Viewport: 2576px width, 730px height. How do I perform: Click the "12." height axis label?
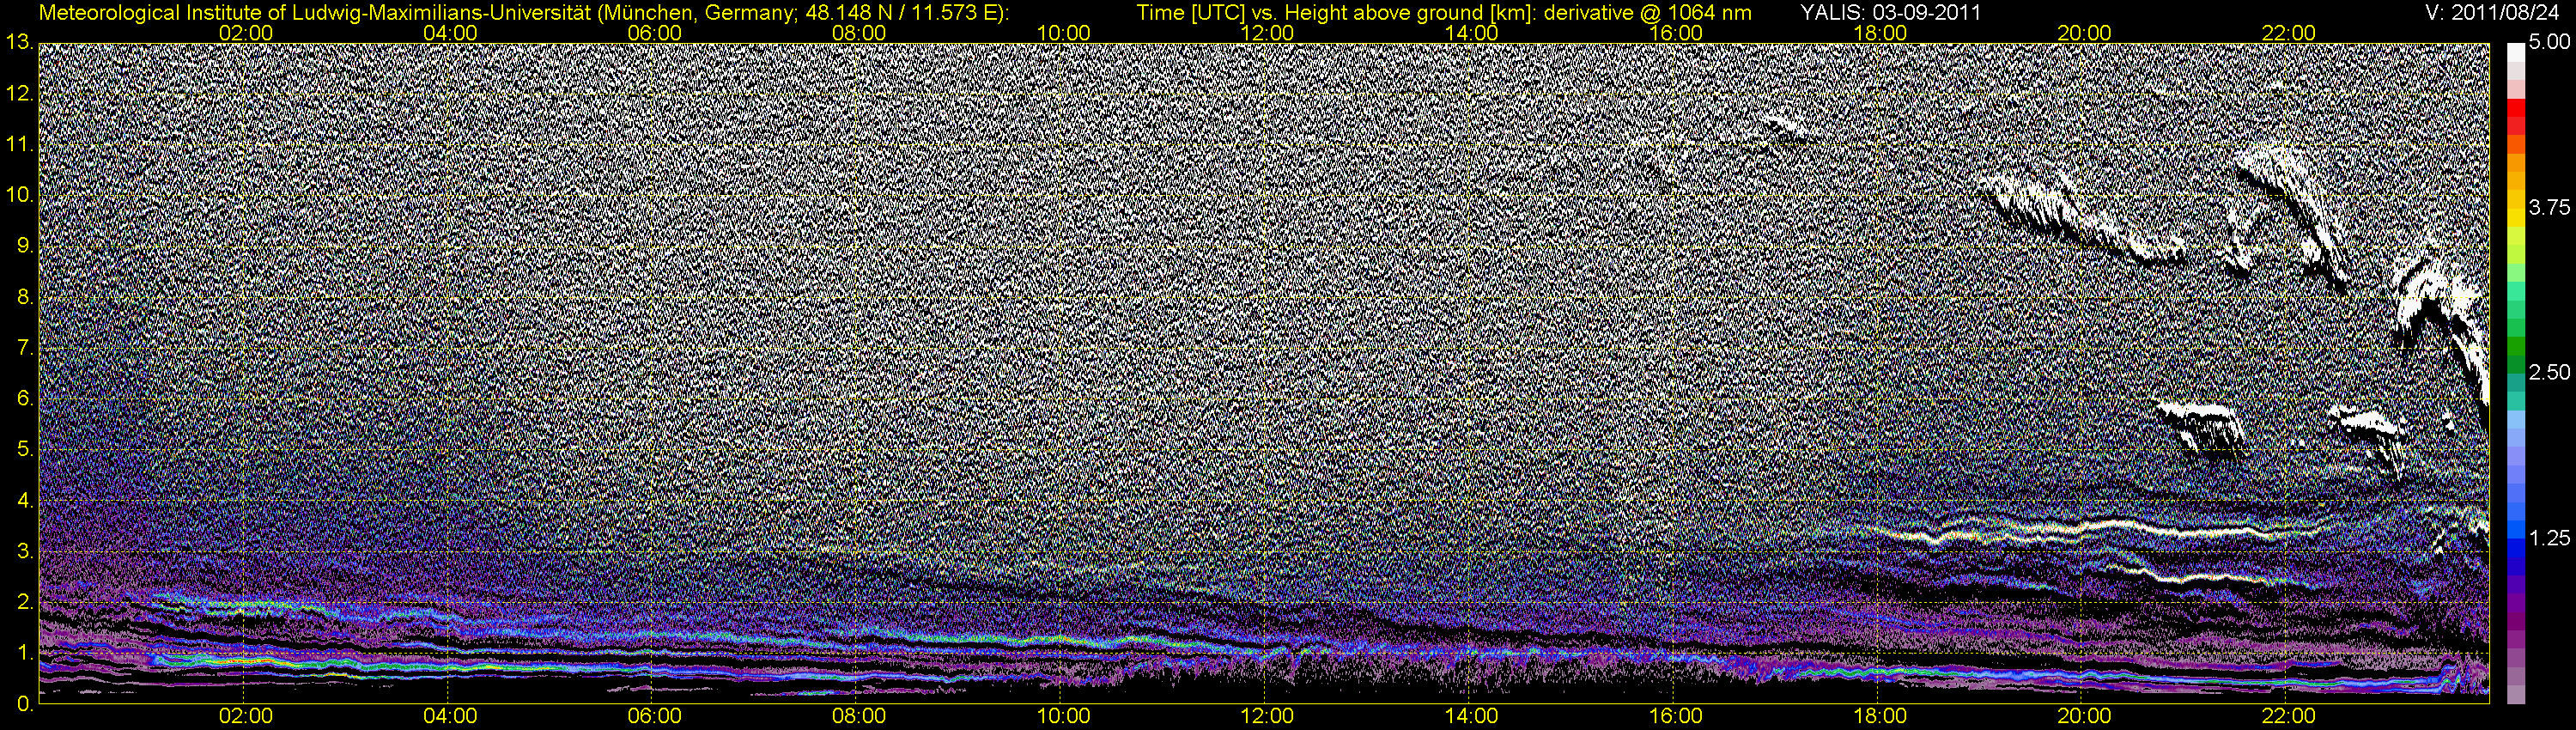click(19, 94)
